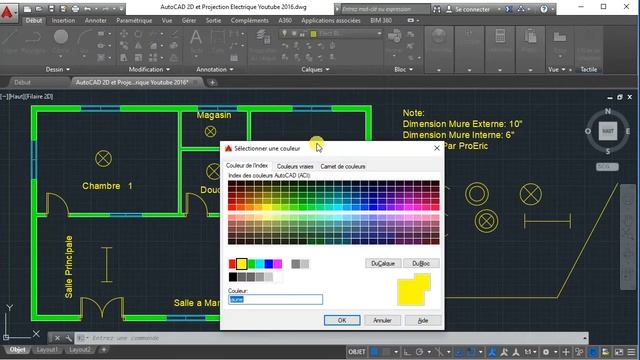
Task: Toggle 2D object snap in status bar
Action: (x=471, y=351)
